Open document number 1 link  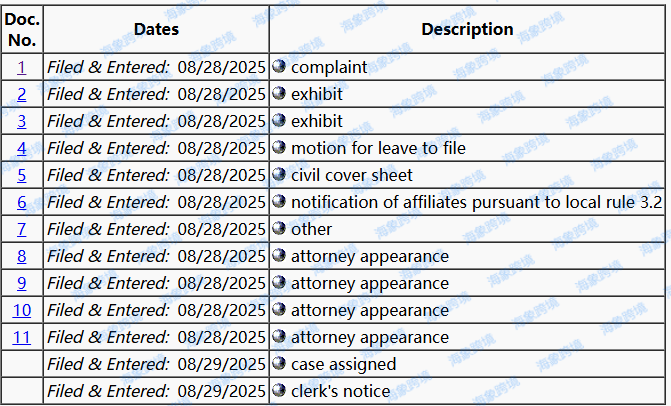[22, 68]
